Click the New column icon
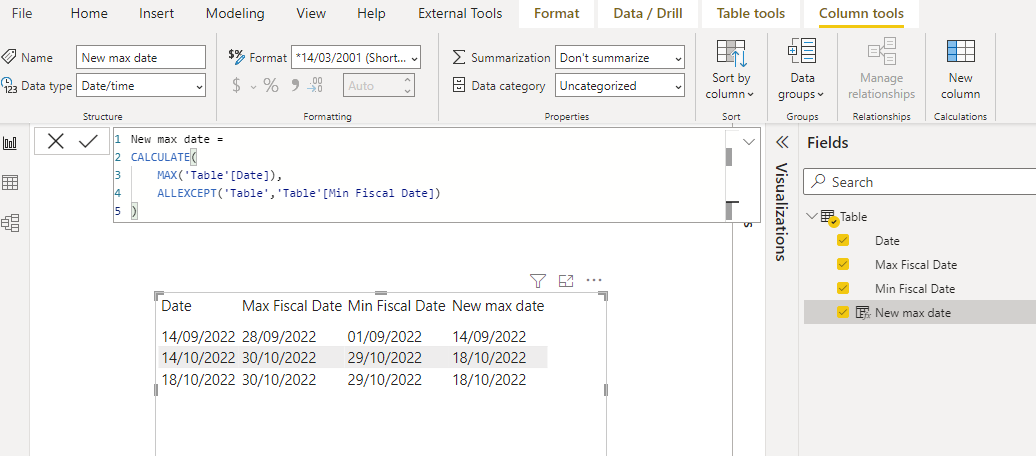The height and width of the screenshot is (456, 1036). point(961,52)
